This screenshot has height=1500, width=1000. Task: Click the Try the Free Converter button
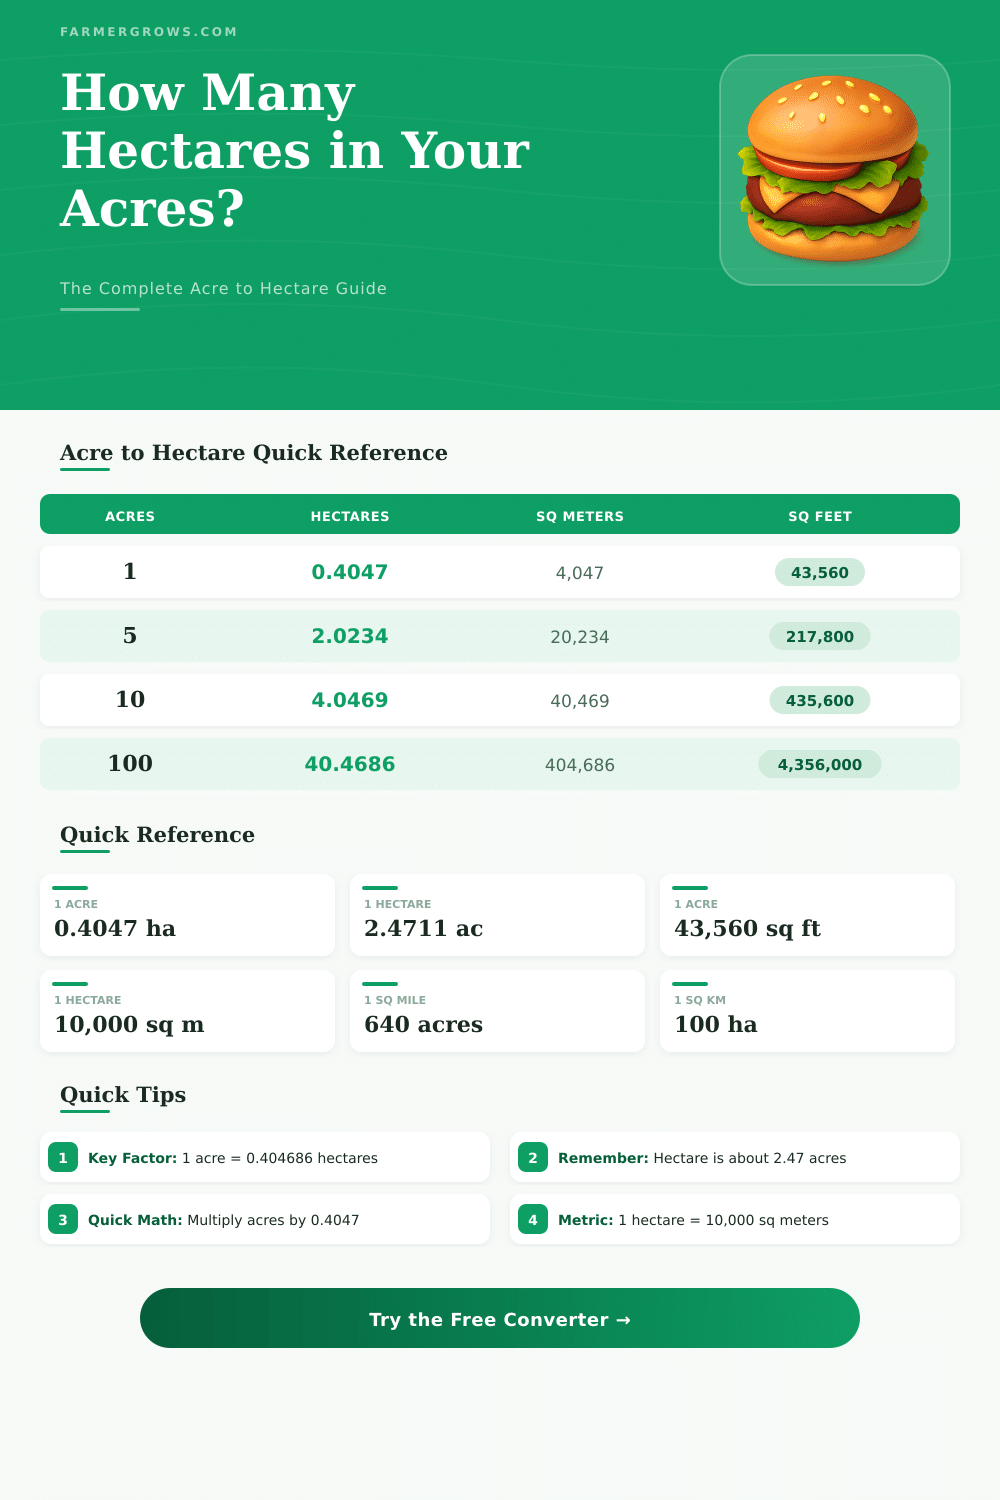(500, 1319)
